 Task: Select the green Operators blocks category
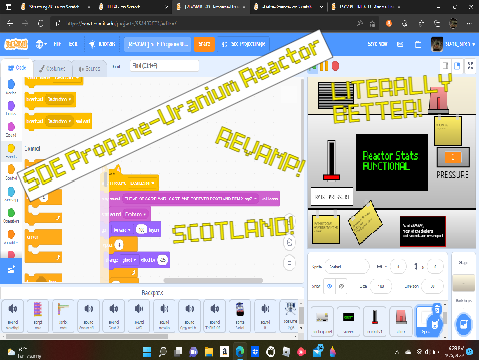11,215
